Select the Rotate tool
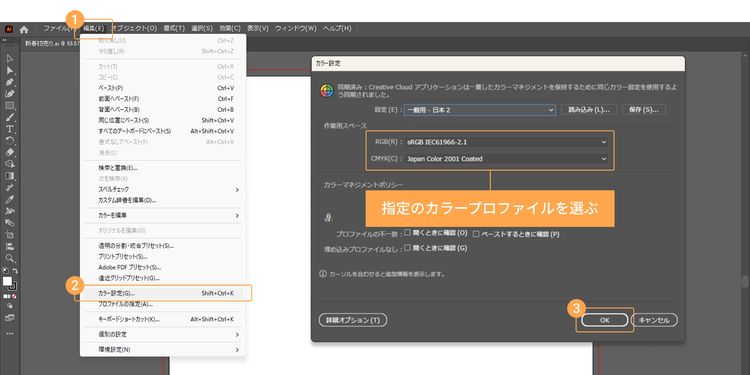750x375 pixels. pyautogui.click(x=10, y=141)
